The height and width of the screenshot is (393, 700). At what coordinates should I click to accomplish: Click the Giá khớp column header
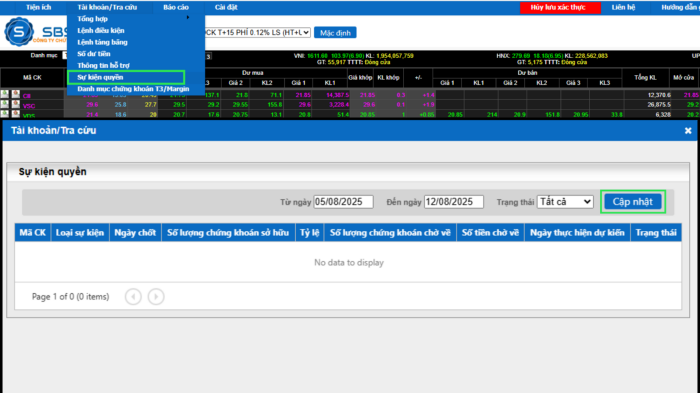coord(360,78)
